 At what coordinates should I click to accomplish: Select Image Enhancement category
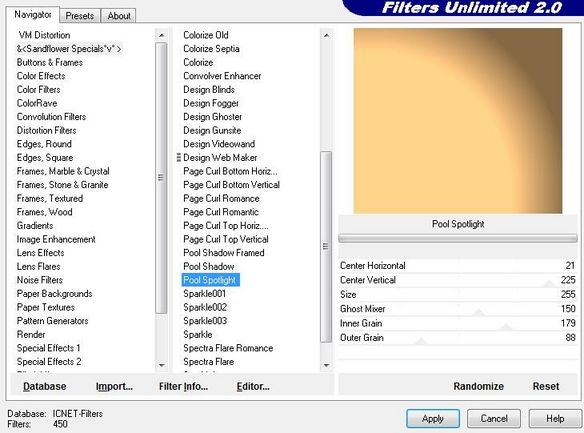click(56, 239)
